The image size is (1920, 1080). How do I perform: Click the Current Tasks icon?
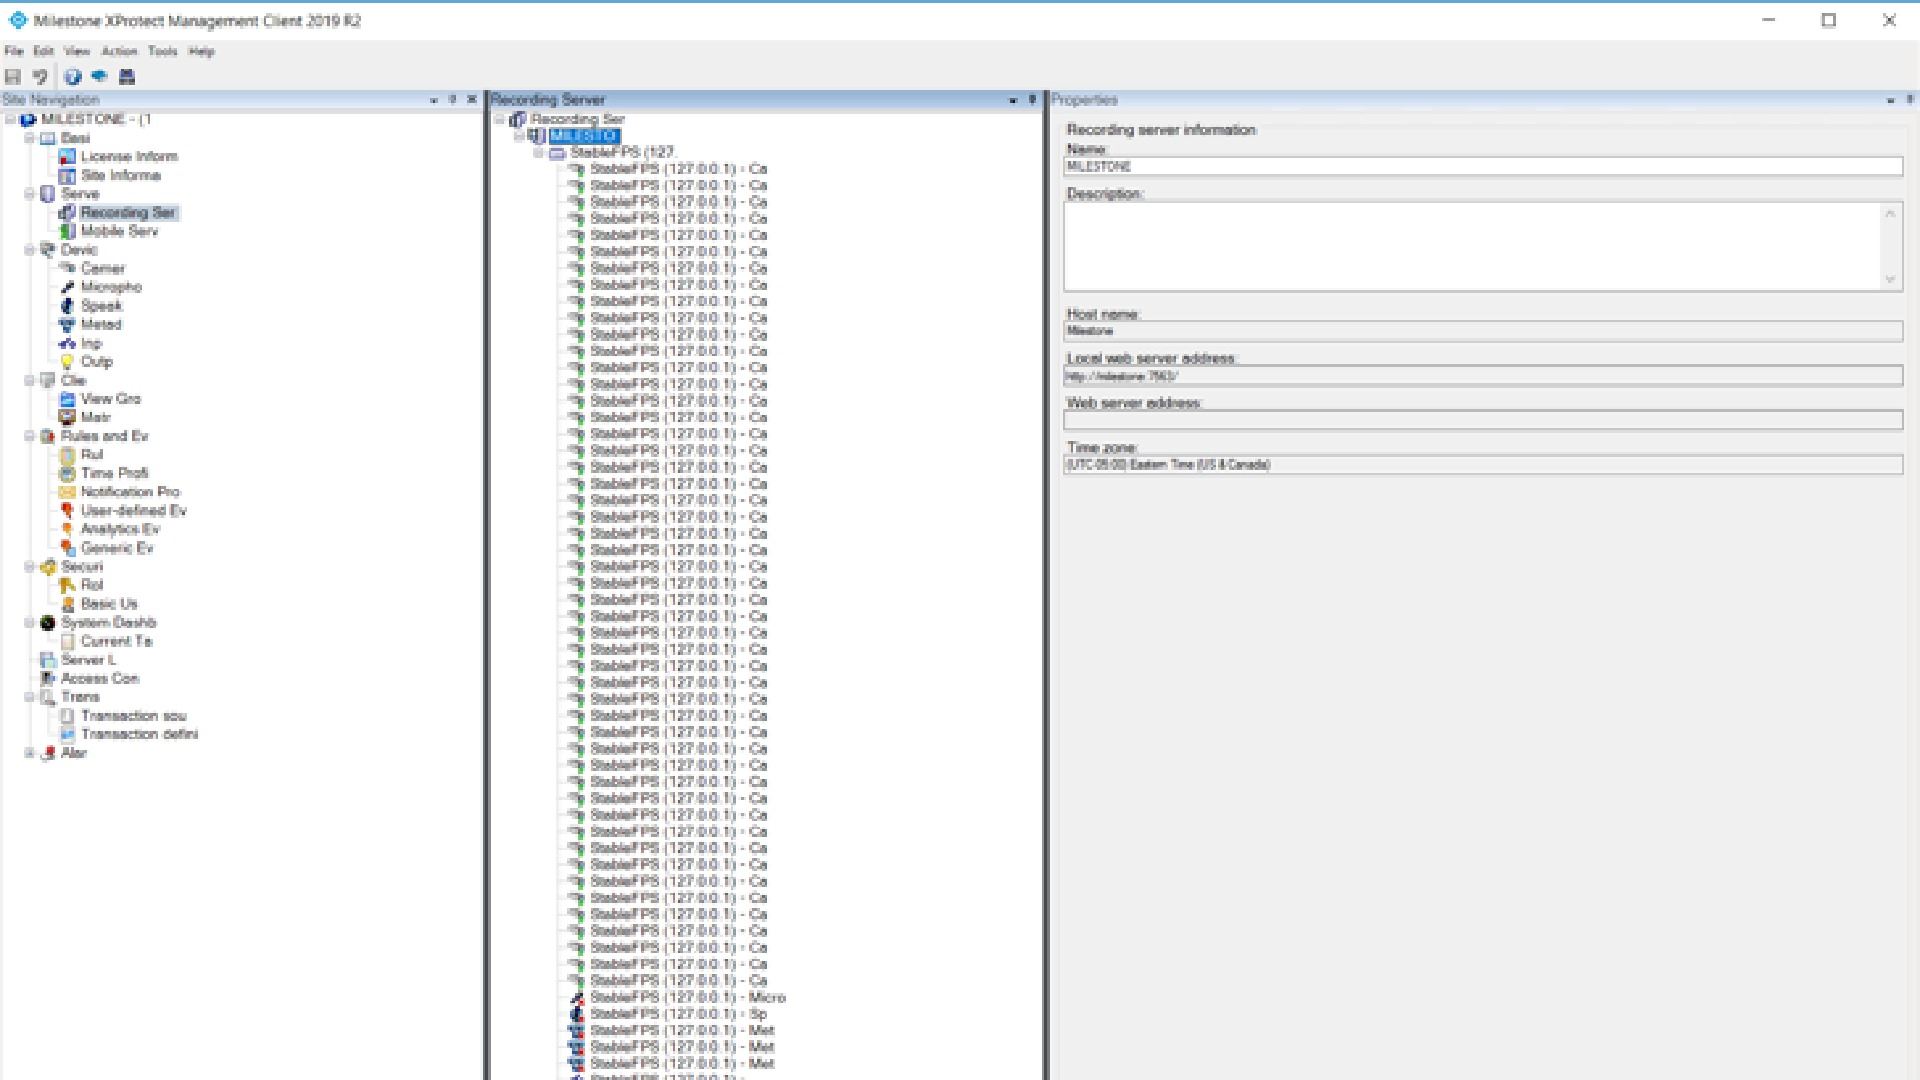(x=67, y=642)
